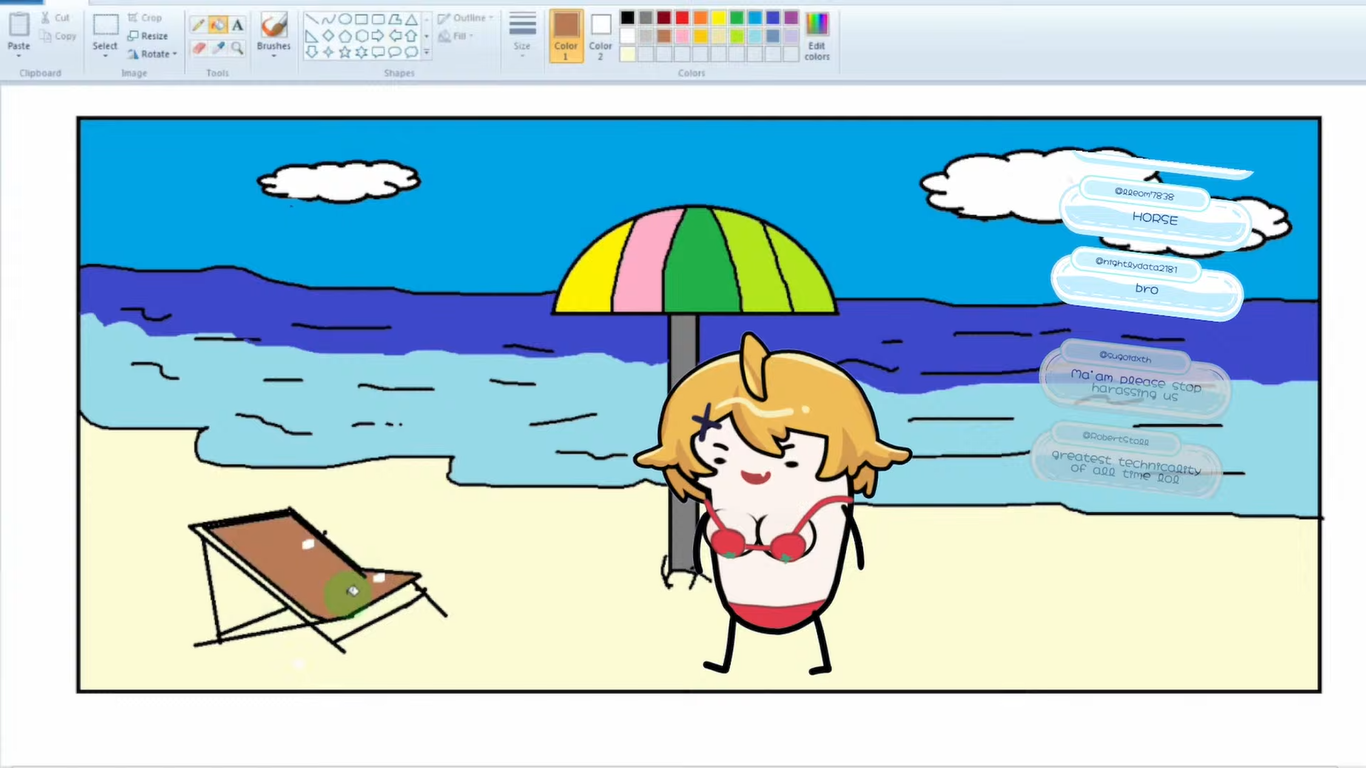The height and width of the screenshot is (768, 1366).
Task: Select the Magnifier tool
Action: (x=237, y=47)
